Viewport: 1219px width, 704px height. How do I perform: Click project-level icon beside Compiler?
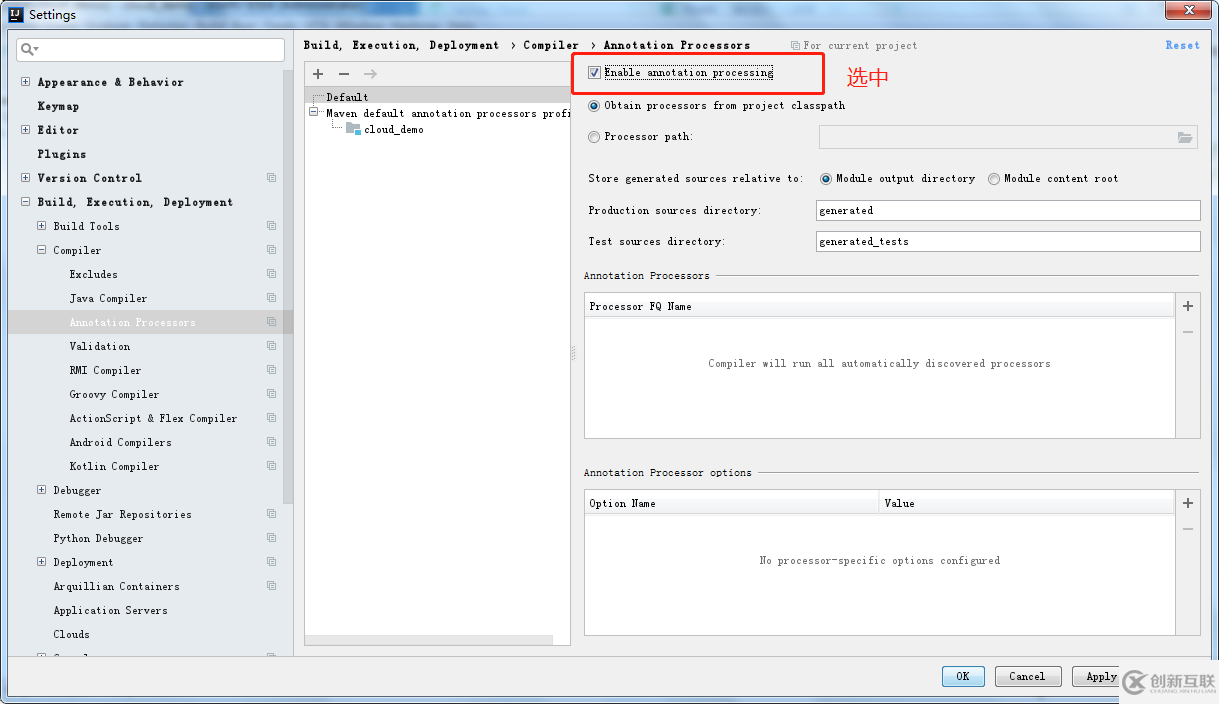click(271, 250)
